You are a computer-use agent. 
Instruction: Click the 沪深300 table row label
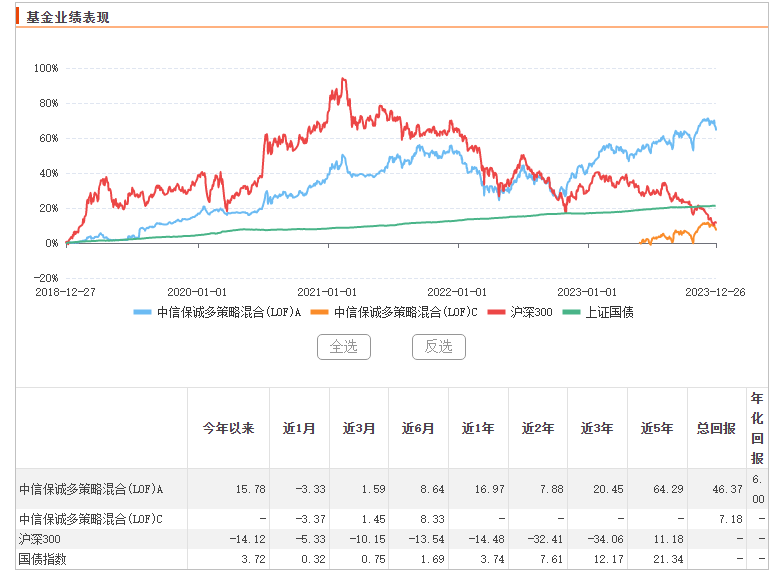(40, 540)
